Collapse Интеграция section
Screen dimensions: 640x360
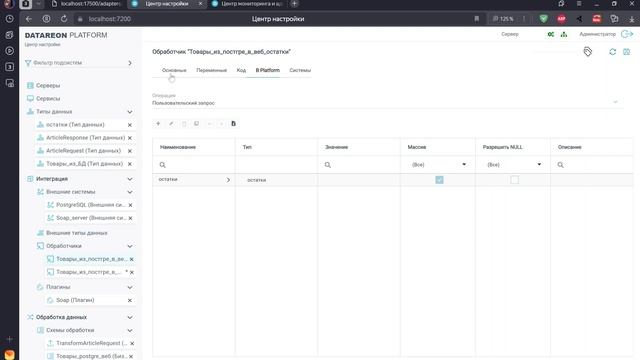click(130, 179)
